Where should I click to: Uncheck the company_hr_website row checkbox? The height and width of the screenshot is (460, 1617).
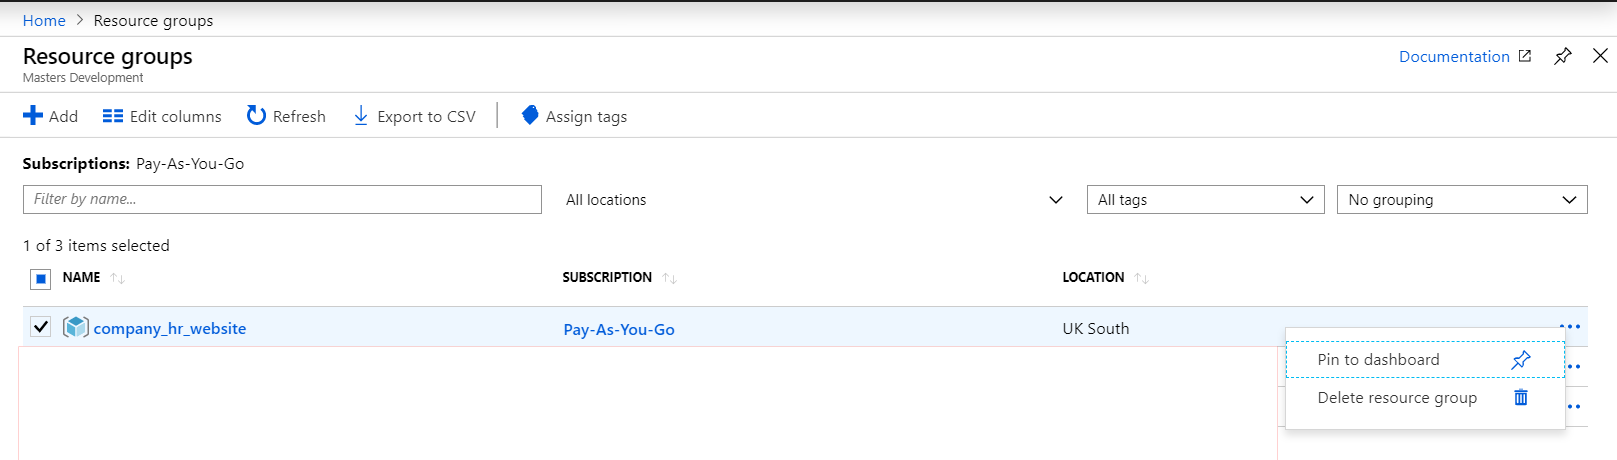(x=40, y=327)
